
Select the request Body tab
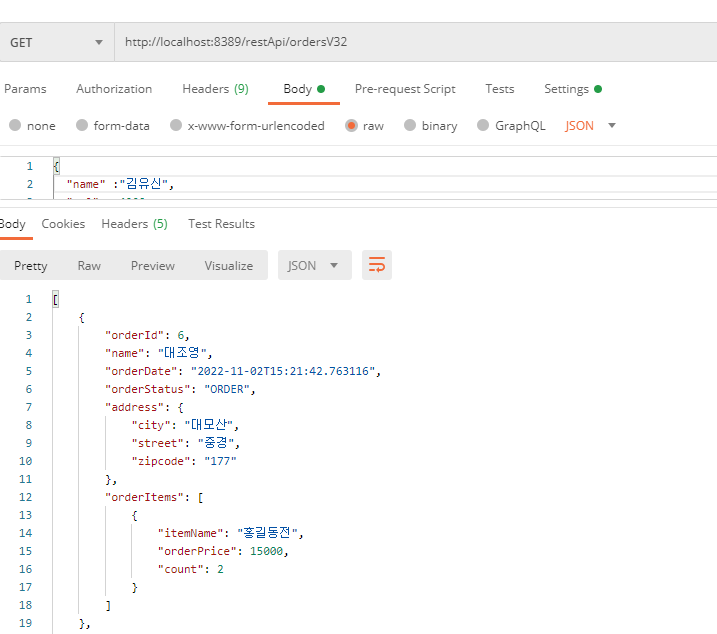tap(304, 89)
